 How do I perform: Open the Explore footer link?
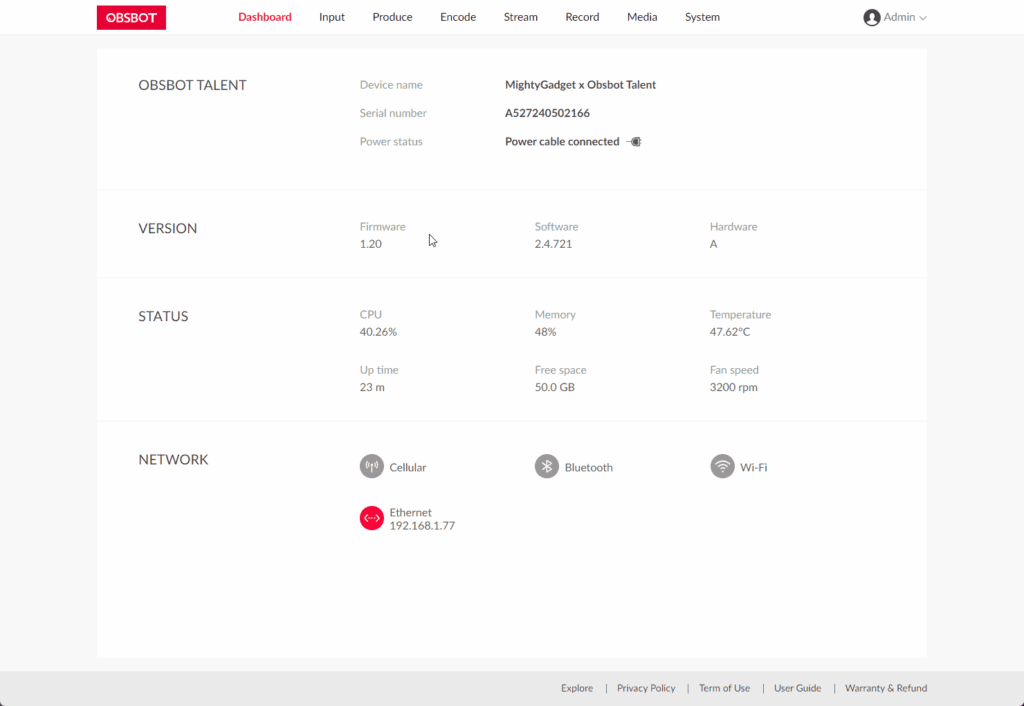point(577,688)
